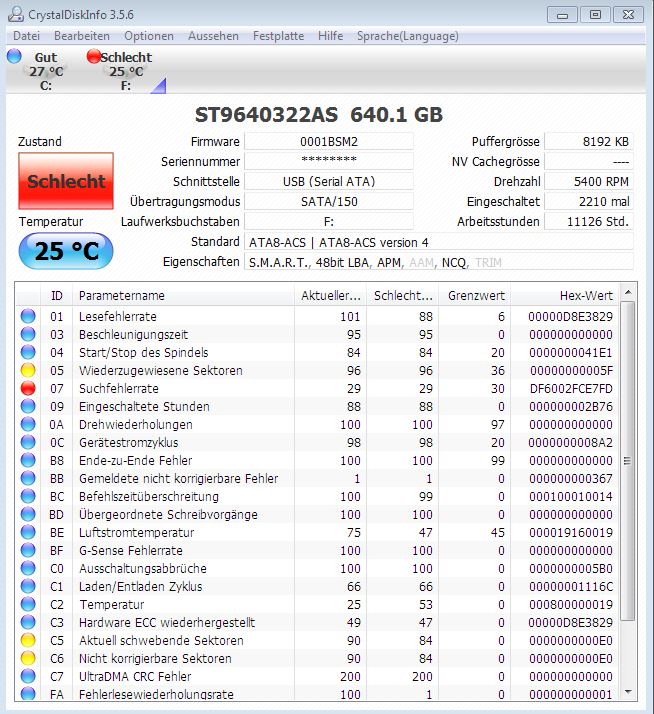Viewport: 654px width, 714px height.
Task: Click blue status icon for Start/Stop des Spindels
Action: click(x=28, y=352)
